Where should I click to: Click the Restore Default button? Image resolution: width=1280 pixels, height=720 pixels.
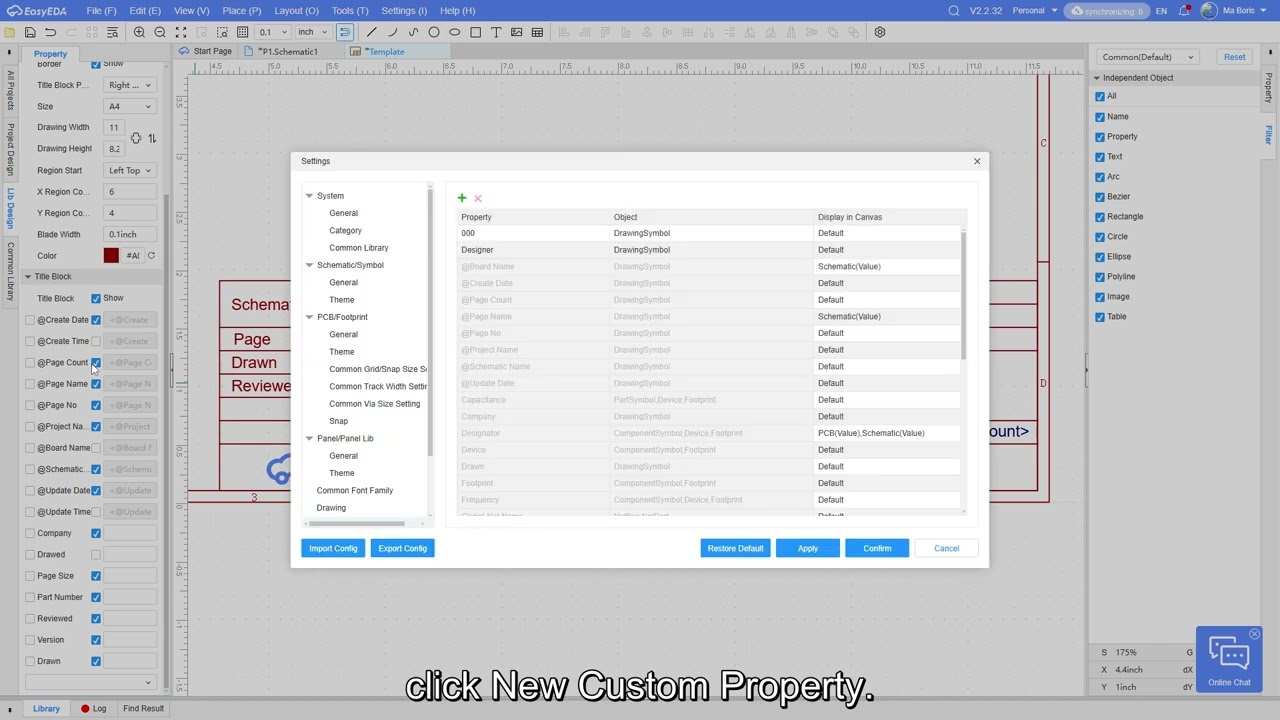coord(735,548)
